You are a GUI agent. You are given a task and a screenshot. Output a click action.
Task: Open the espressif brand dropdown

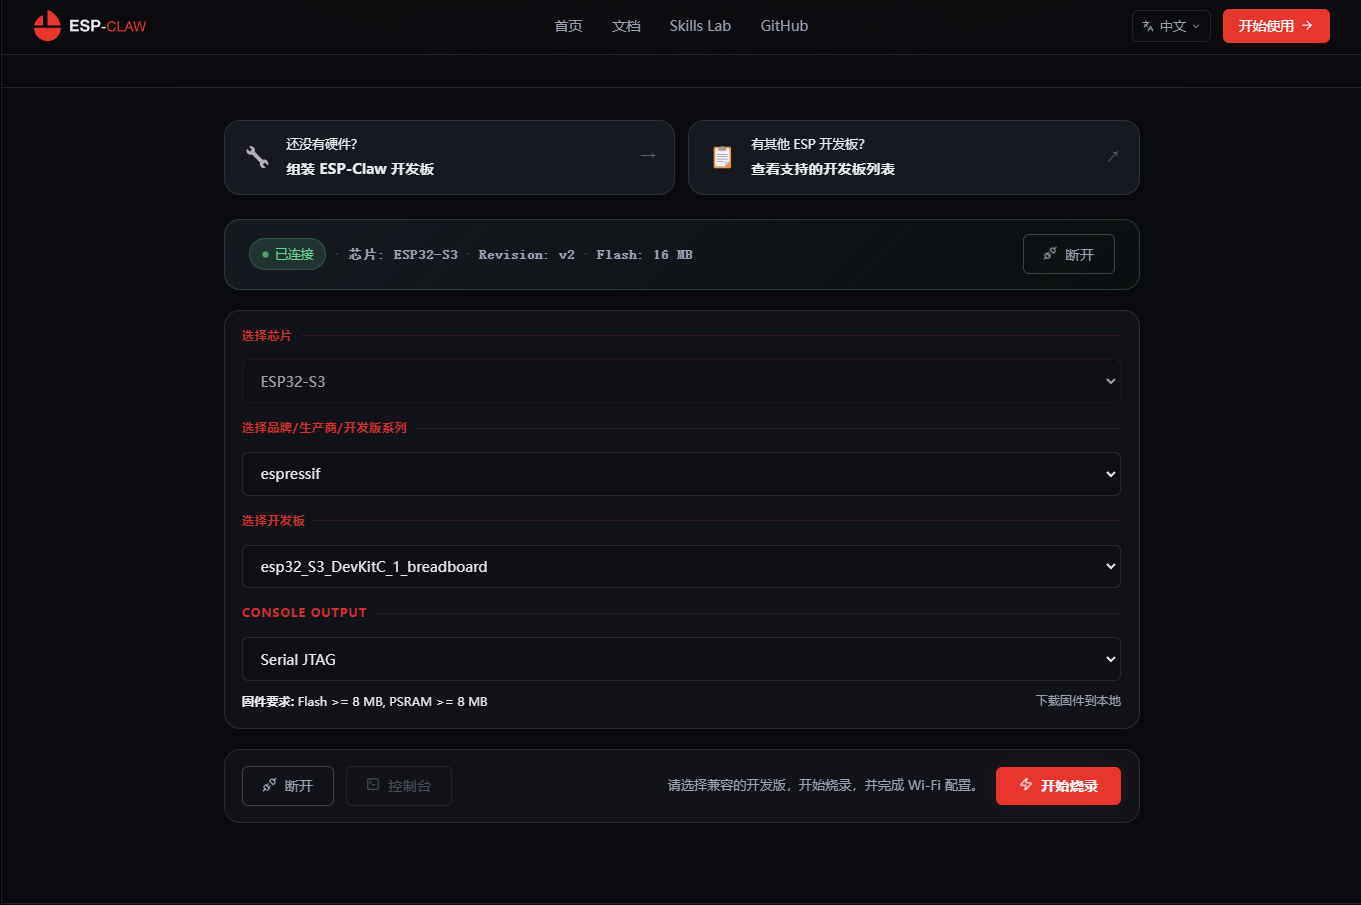pyautogui.click(x=681, y=474)
